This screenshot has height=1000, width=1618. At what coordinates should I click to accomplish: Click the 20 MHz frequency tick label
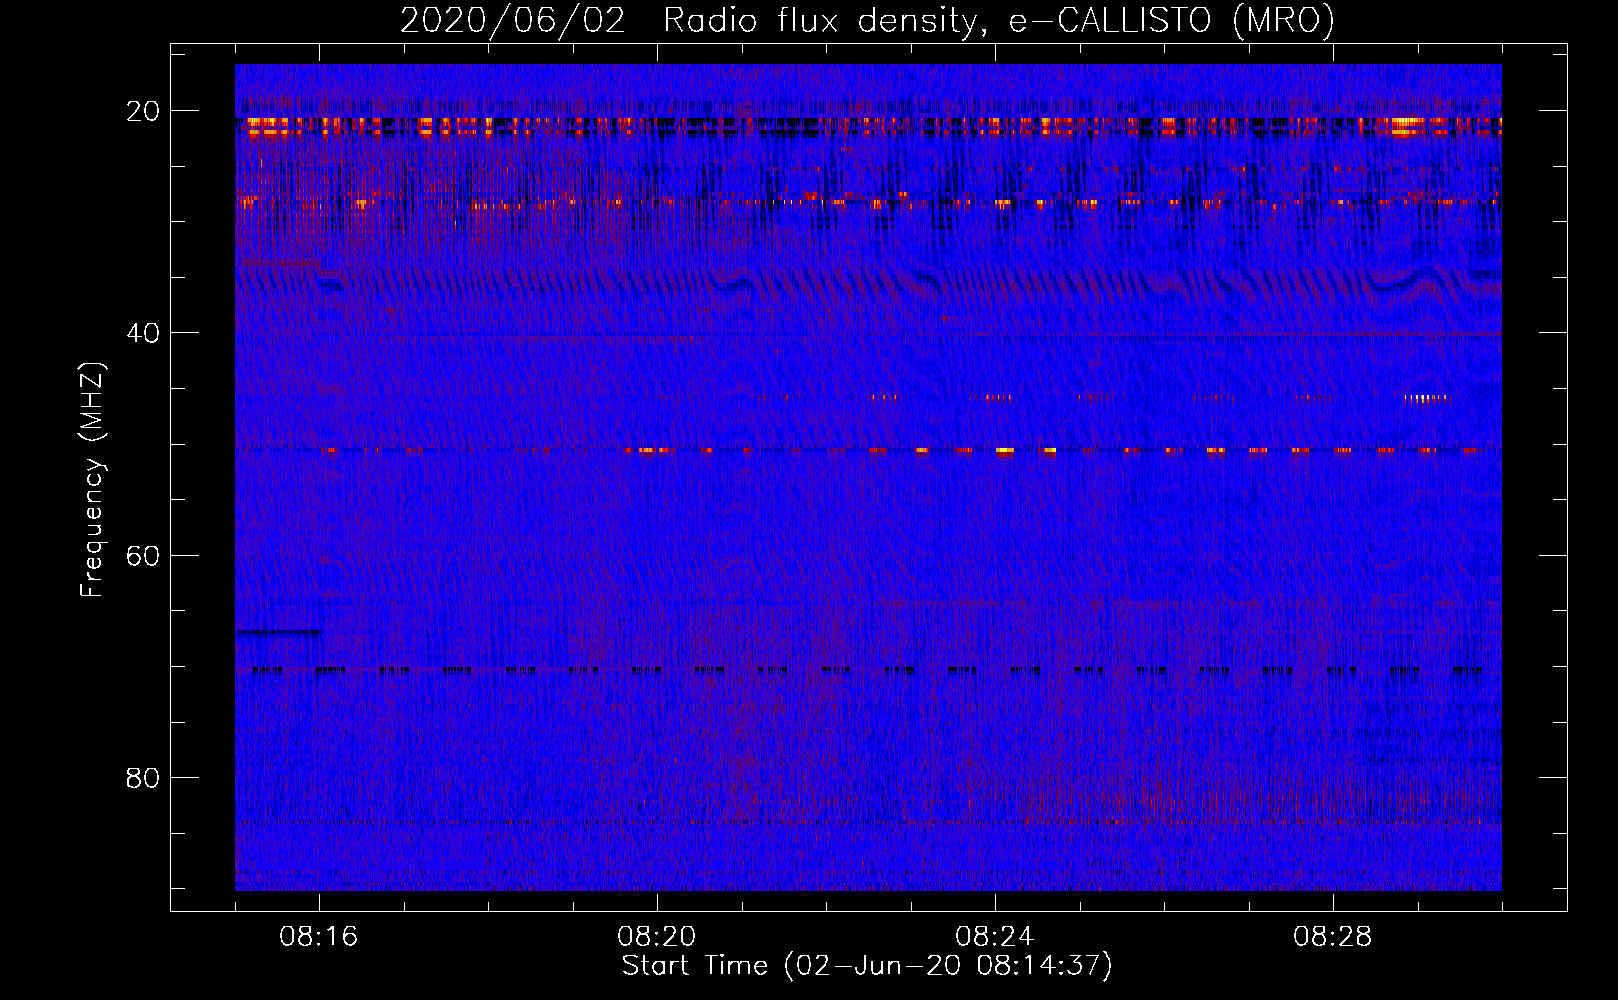coord(143,111)
